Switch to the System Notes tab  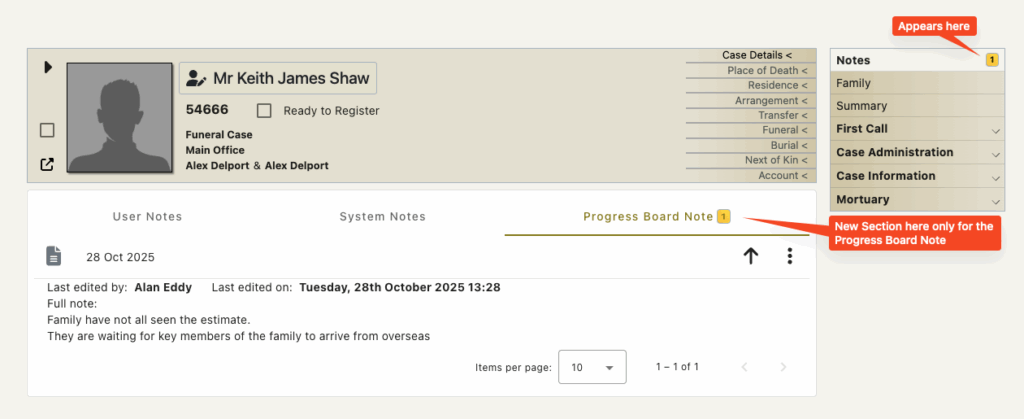(383, 217)
